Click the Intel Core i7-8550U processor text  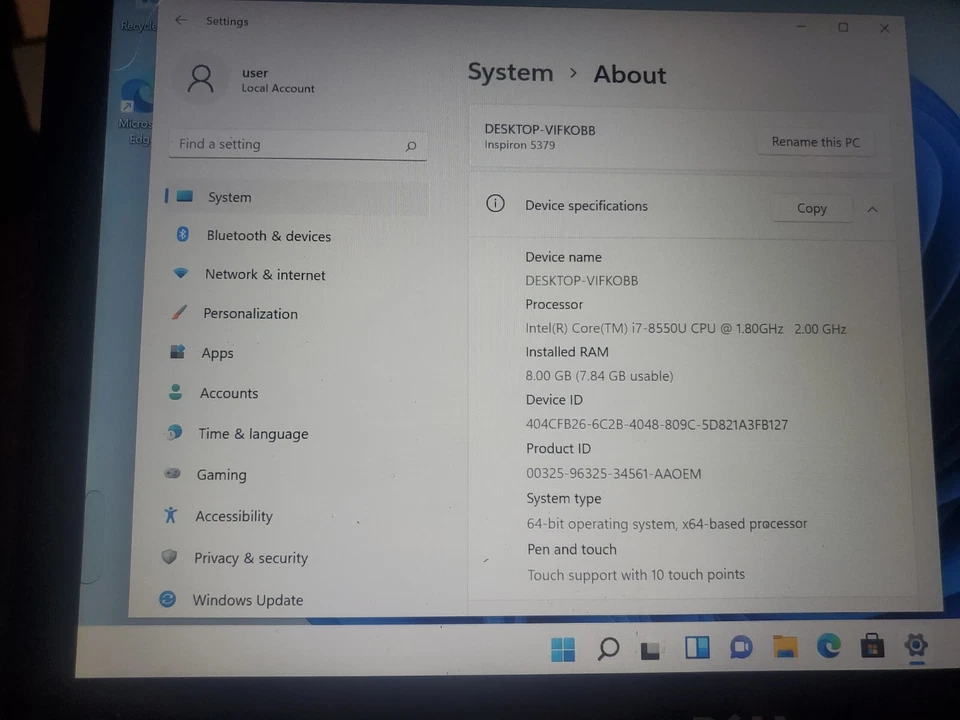pyautogui.click(x=686, y=329)
